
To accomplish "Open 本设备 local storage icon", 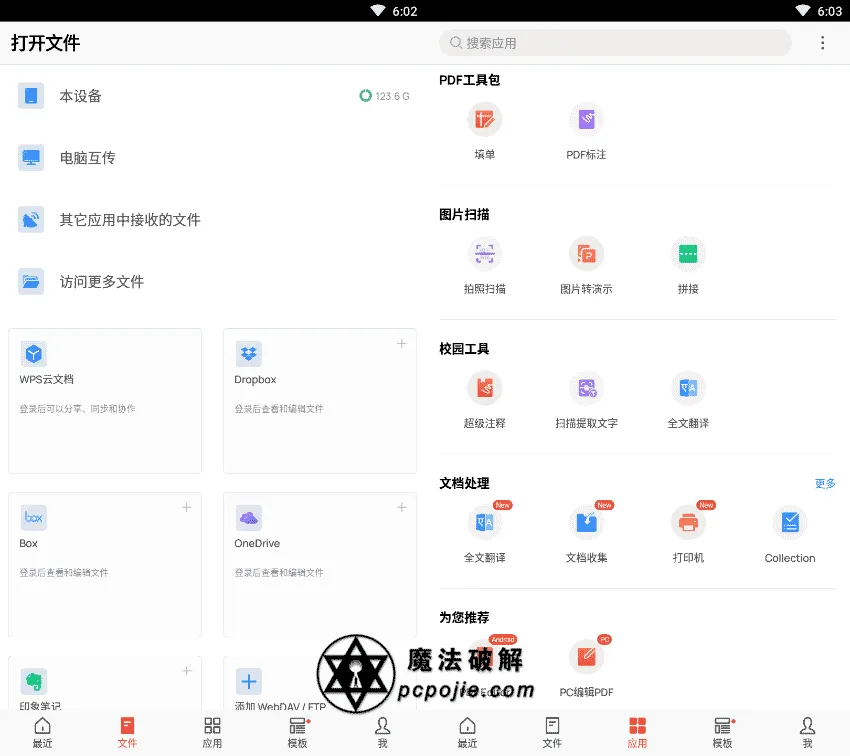I will [x=31, y=96].
